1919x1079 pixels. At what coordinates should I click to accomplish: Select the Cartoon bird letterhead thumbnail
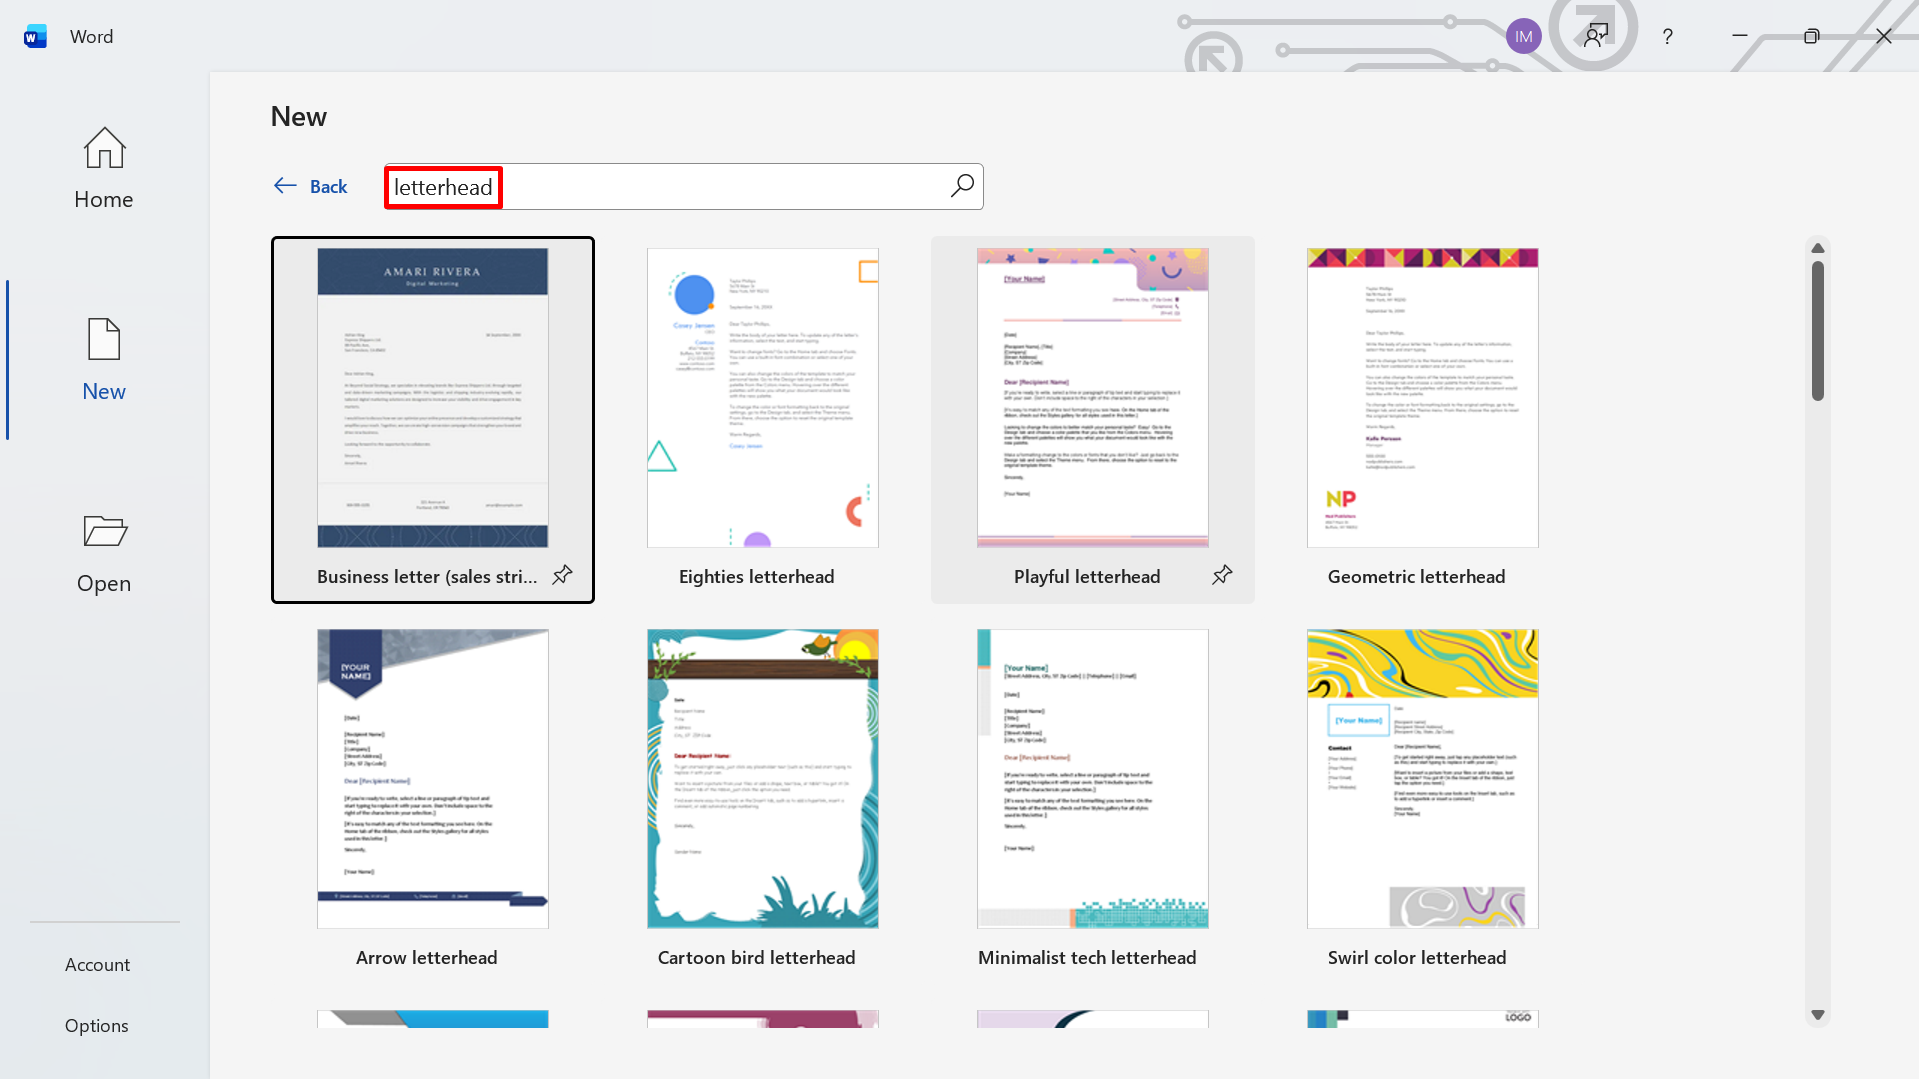point(763,779)
